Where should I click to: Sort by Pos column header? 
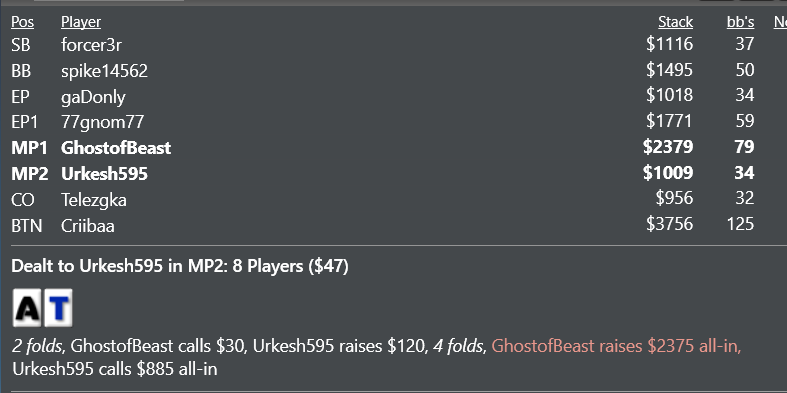tap(23, 22)
